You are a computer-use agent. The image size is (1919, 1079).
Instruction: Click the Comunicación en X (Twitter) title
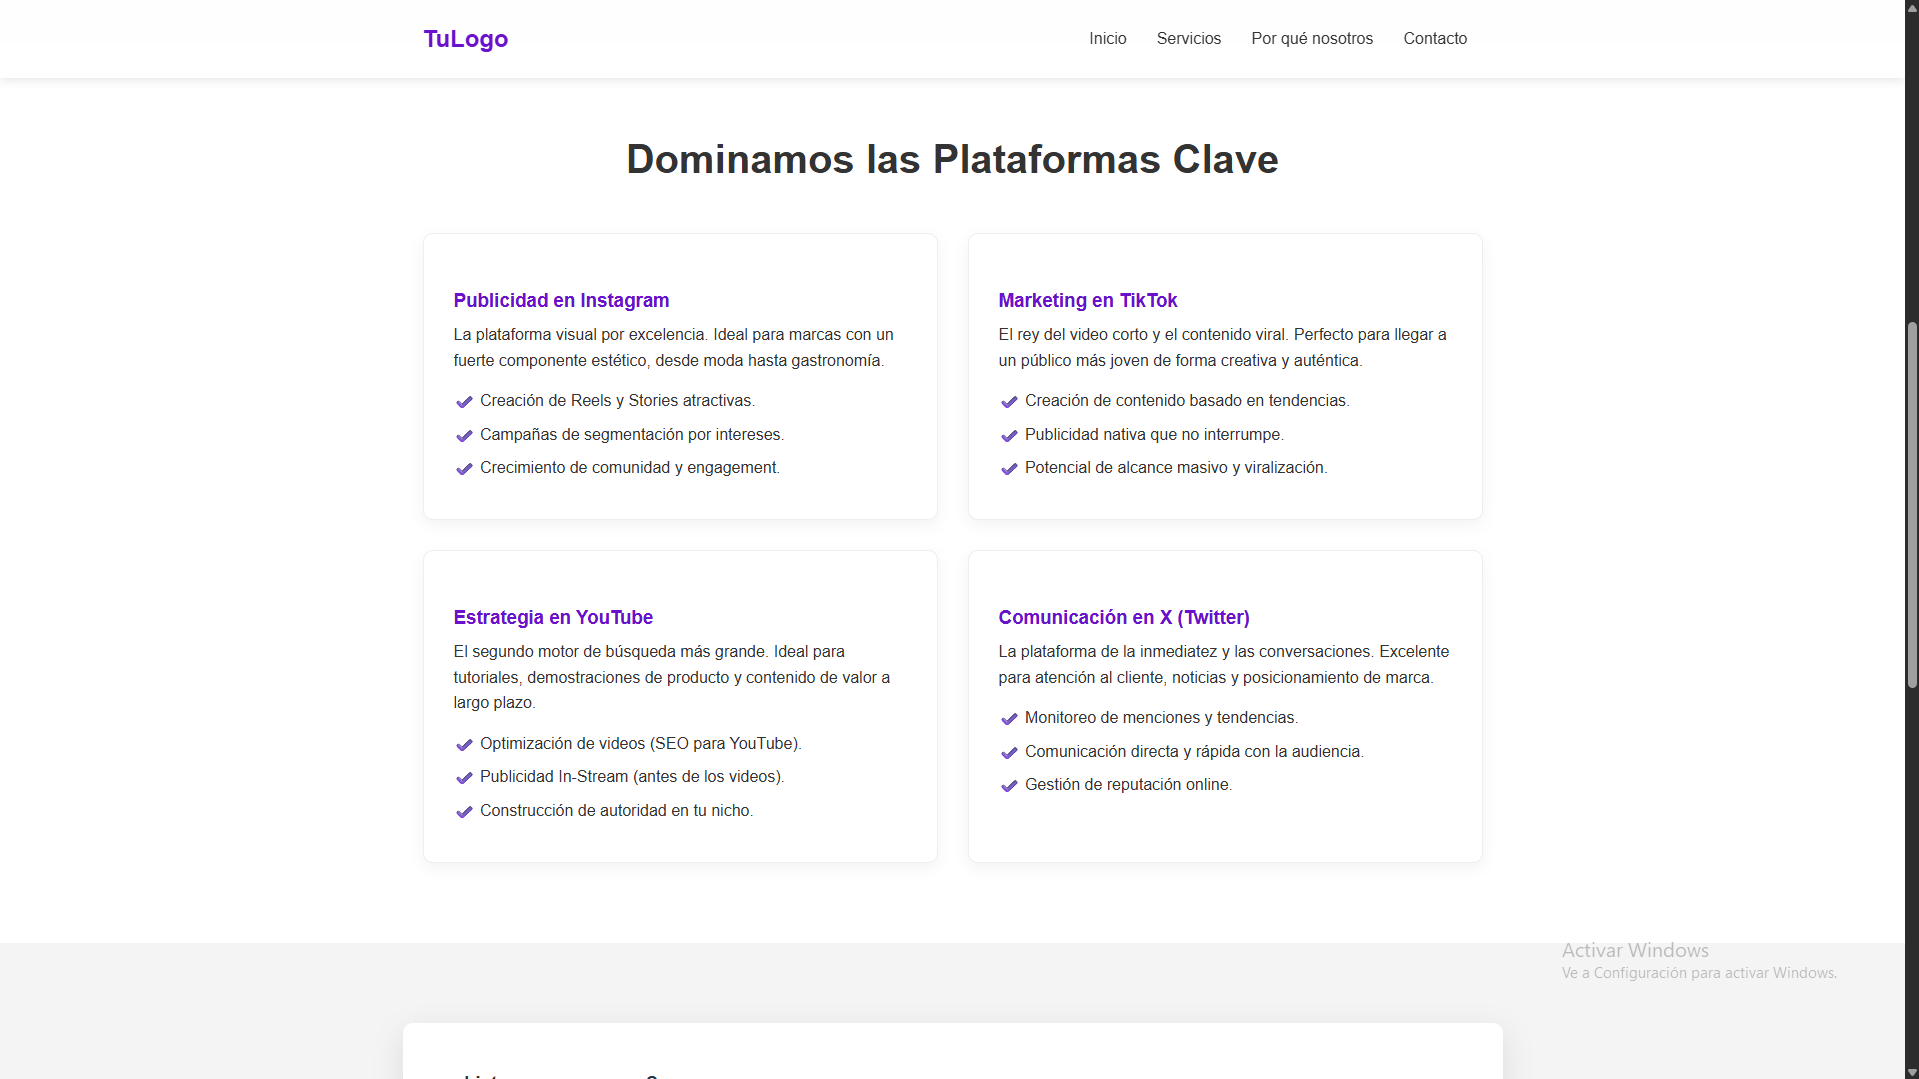[x=1123, y=618]
